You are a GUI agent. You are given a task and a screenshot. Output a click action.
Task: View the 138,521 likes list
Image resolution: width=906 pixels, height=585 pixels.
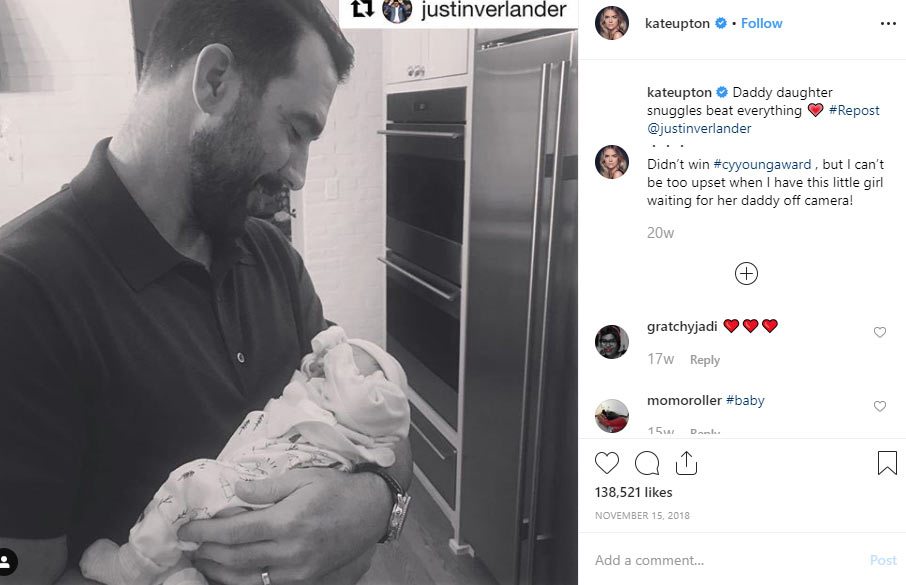coord(633,493)
